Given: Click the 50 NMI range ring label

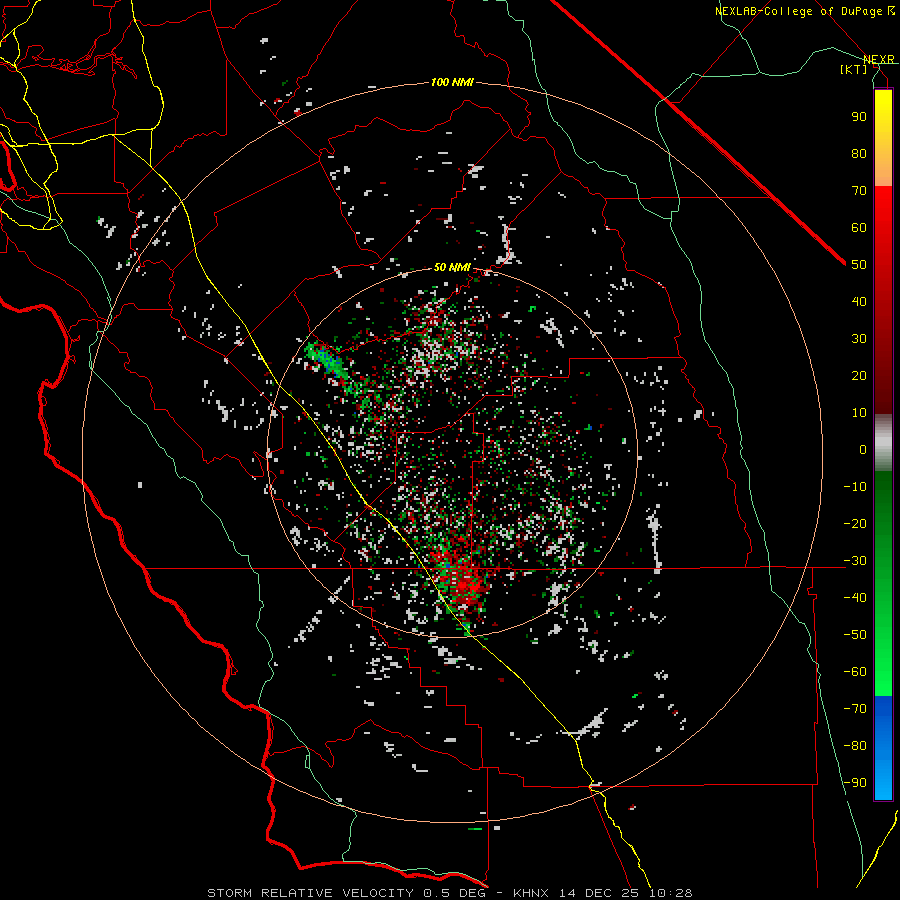Looking at the screenshot, I should (x=452, y=267).
